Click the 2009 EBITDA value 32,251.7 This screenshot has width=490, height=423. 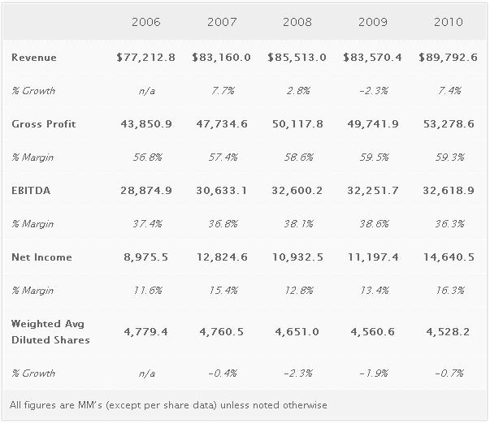coord(373,191)
